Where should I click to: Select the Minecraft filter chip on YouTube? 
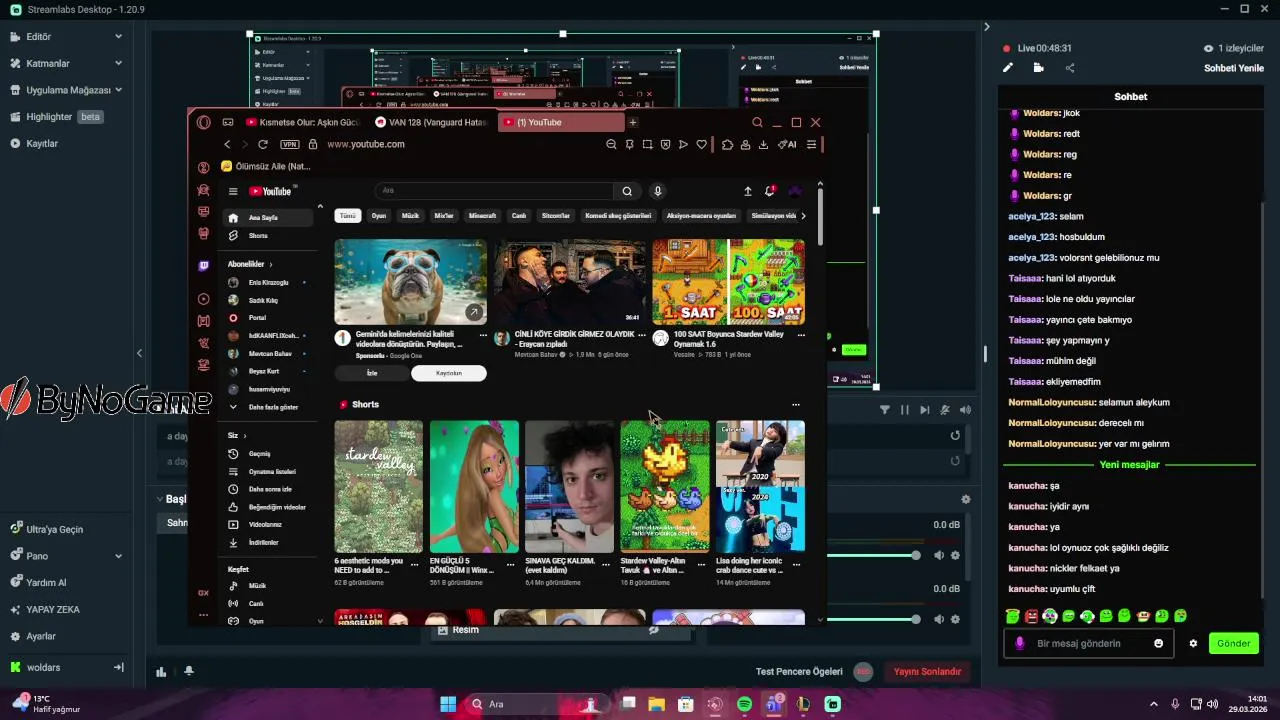[x=482, y=216]
